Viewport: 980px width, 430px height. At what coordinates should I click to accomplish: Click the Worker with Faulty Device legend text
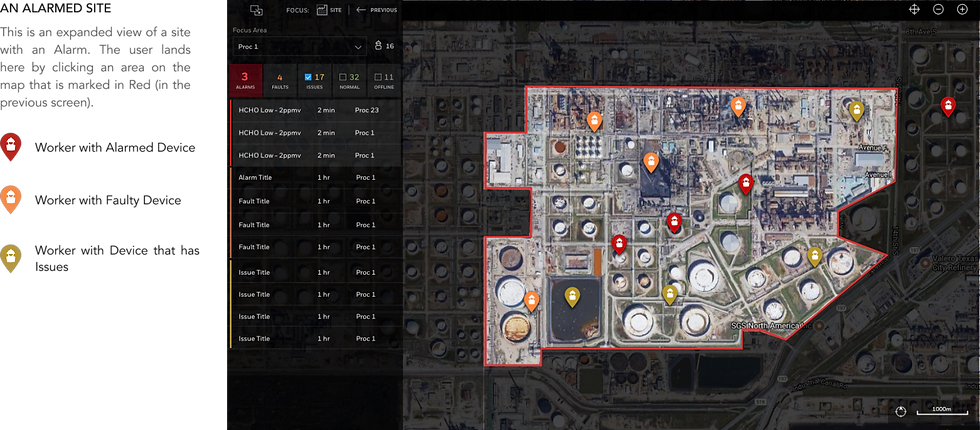tap(108, 201)
